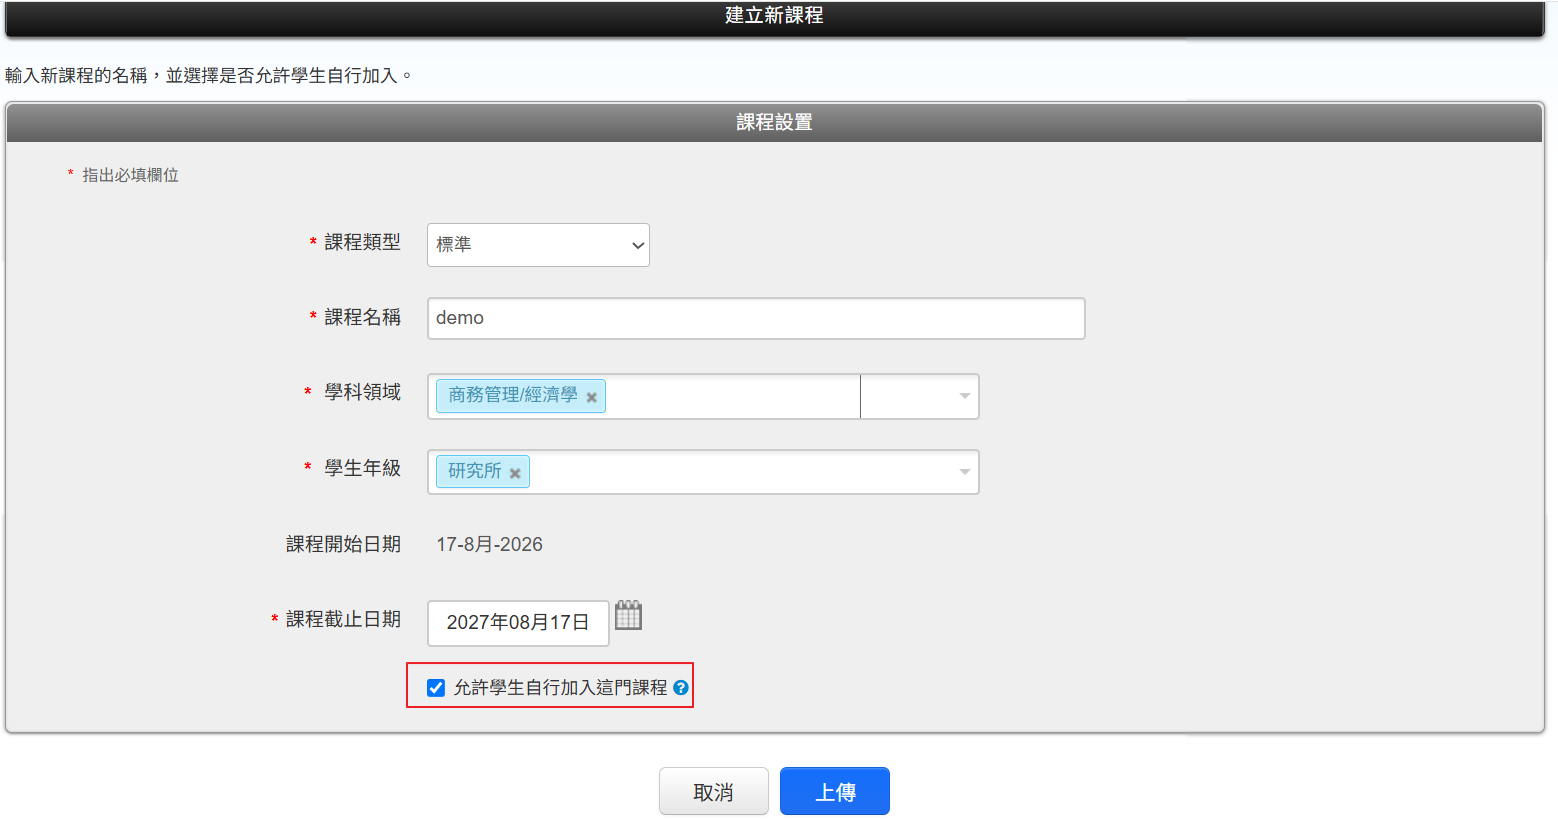Expand the 學生年級 dropdown arrow
The height and width of the screenshot is (819, 1558).
[x=965, y=472]
